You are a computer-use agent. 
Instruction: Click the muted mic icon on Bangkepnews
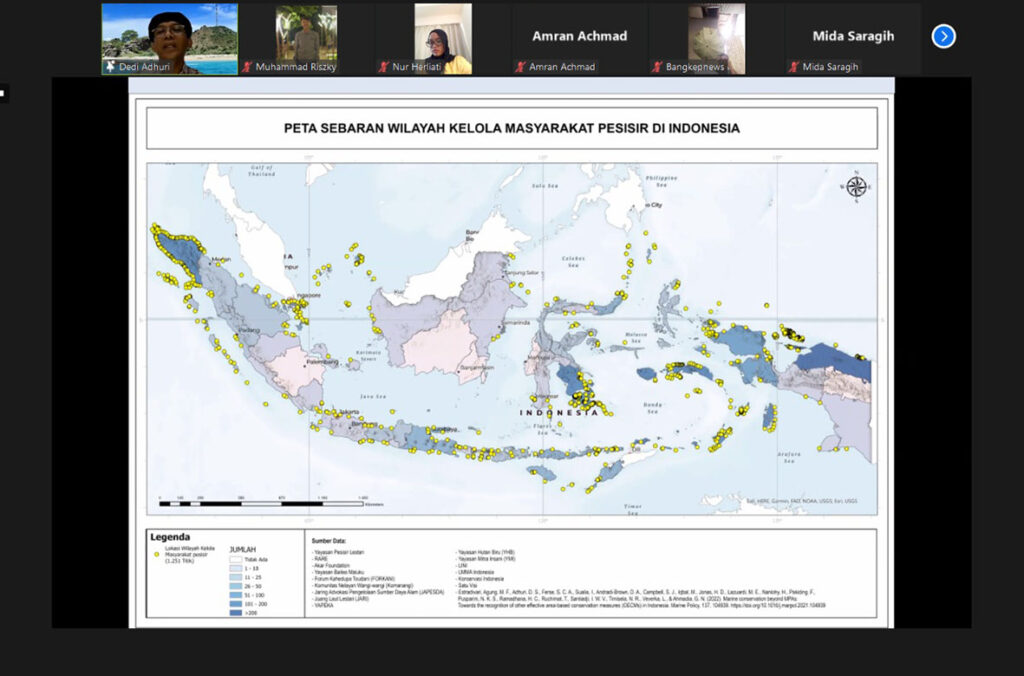click(x=658, y=67)
